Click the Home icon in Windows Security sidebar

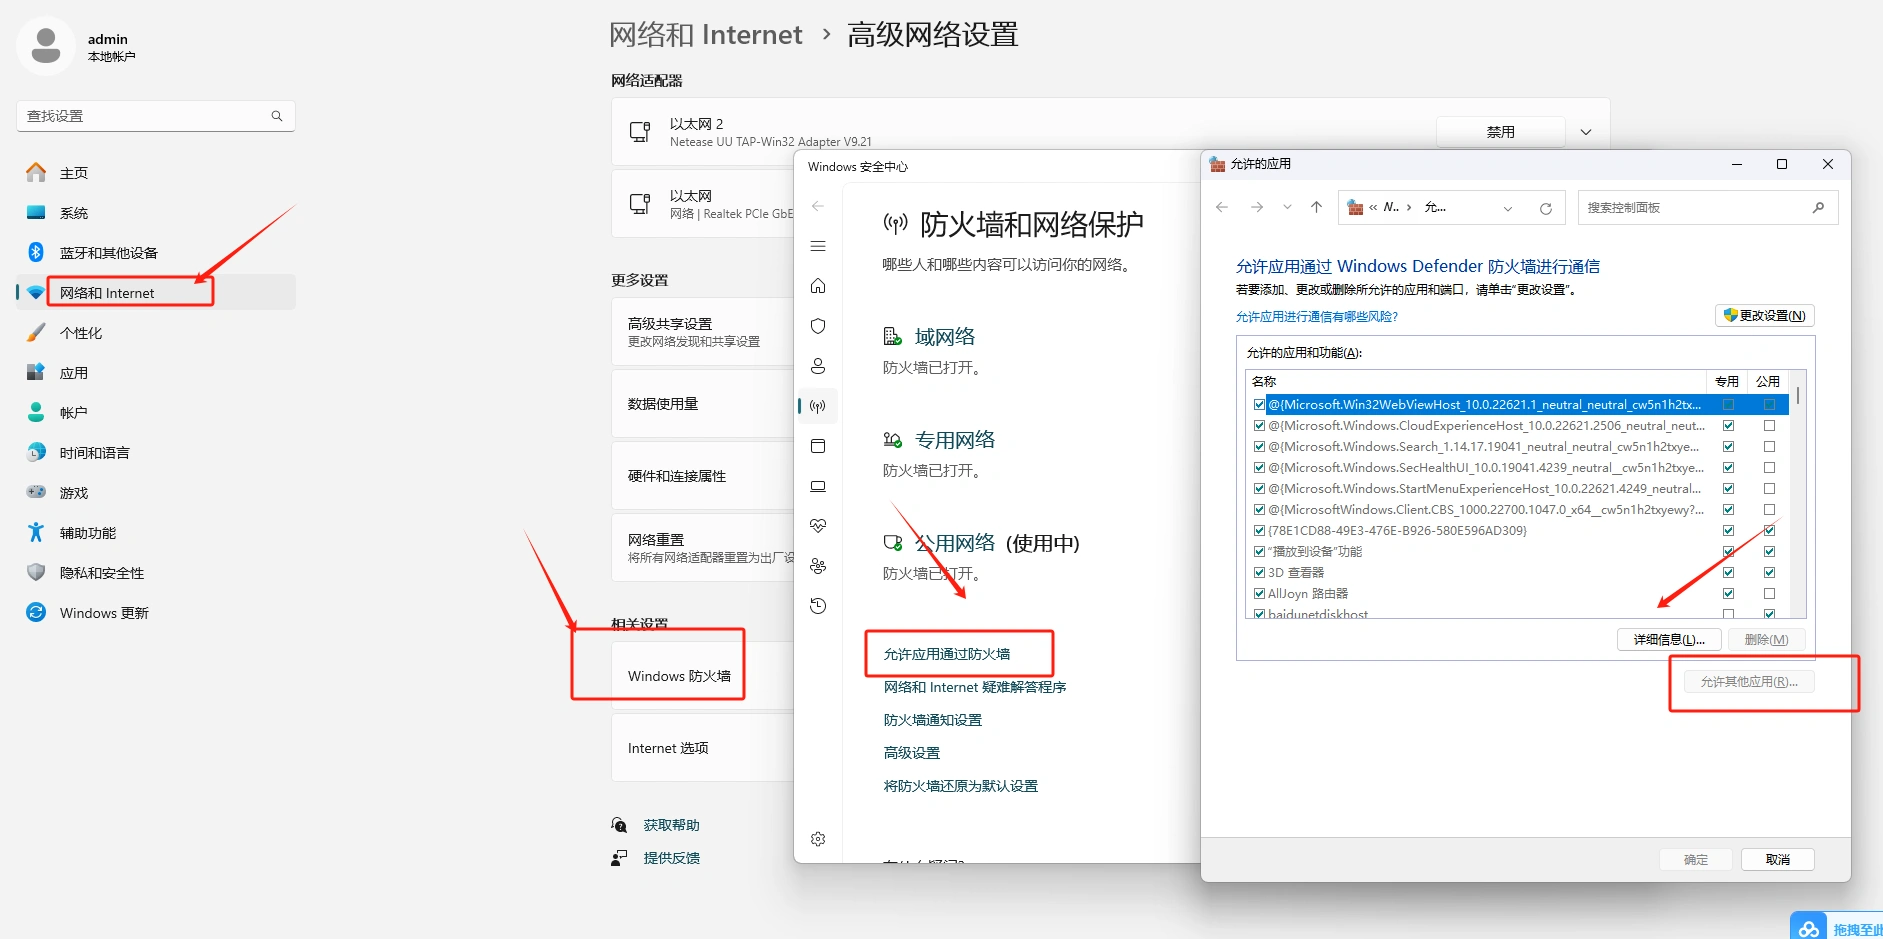coord(818,286)
